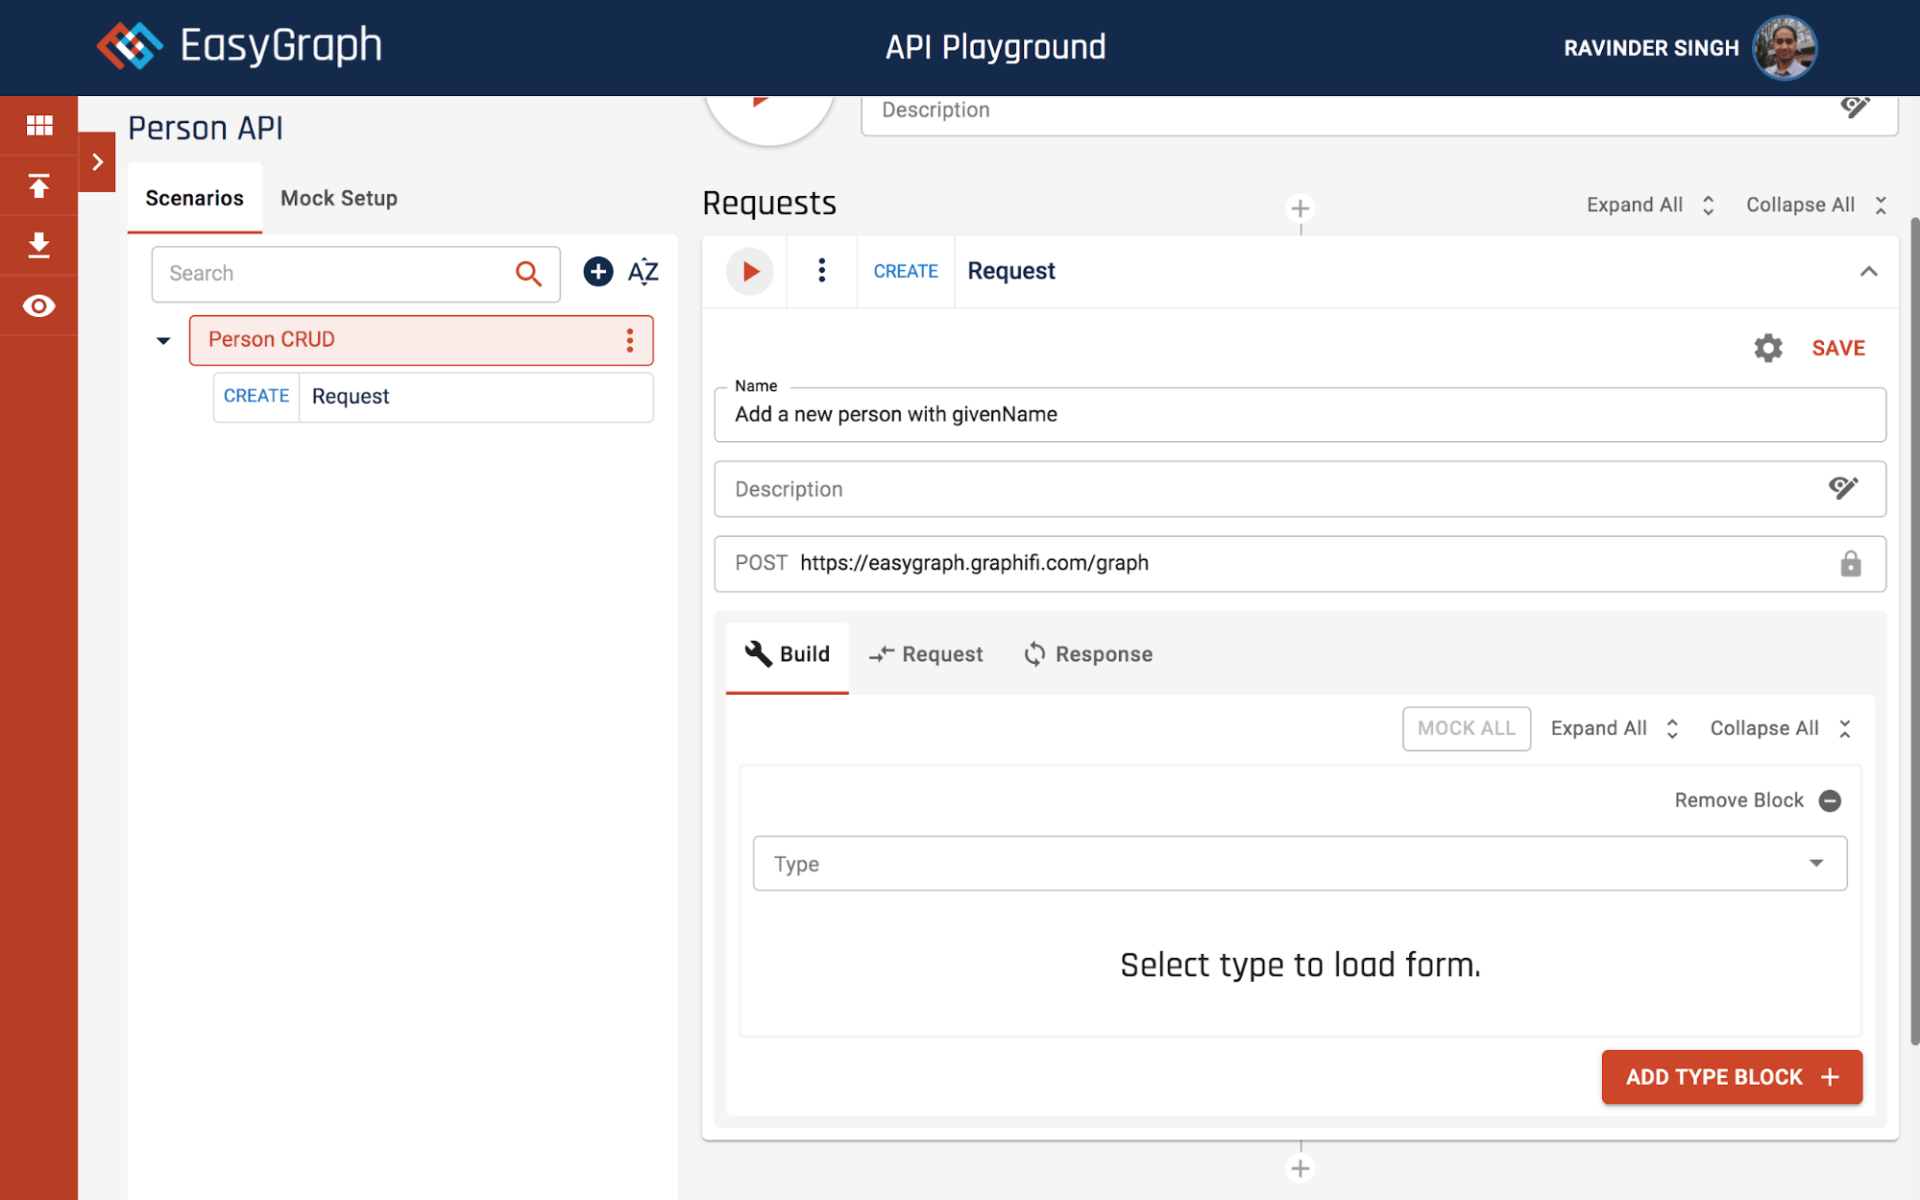Click the SAVE button

tap(1838, 348)
